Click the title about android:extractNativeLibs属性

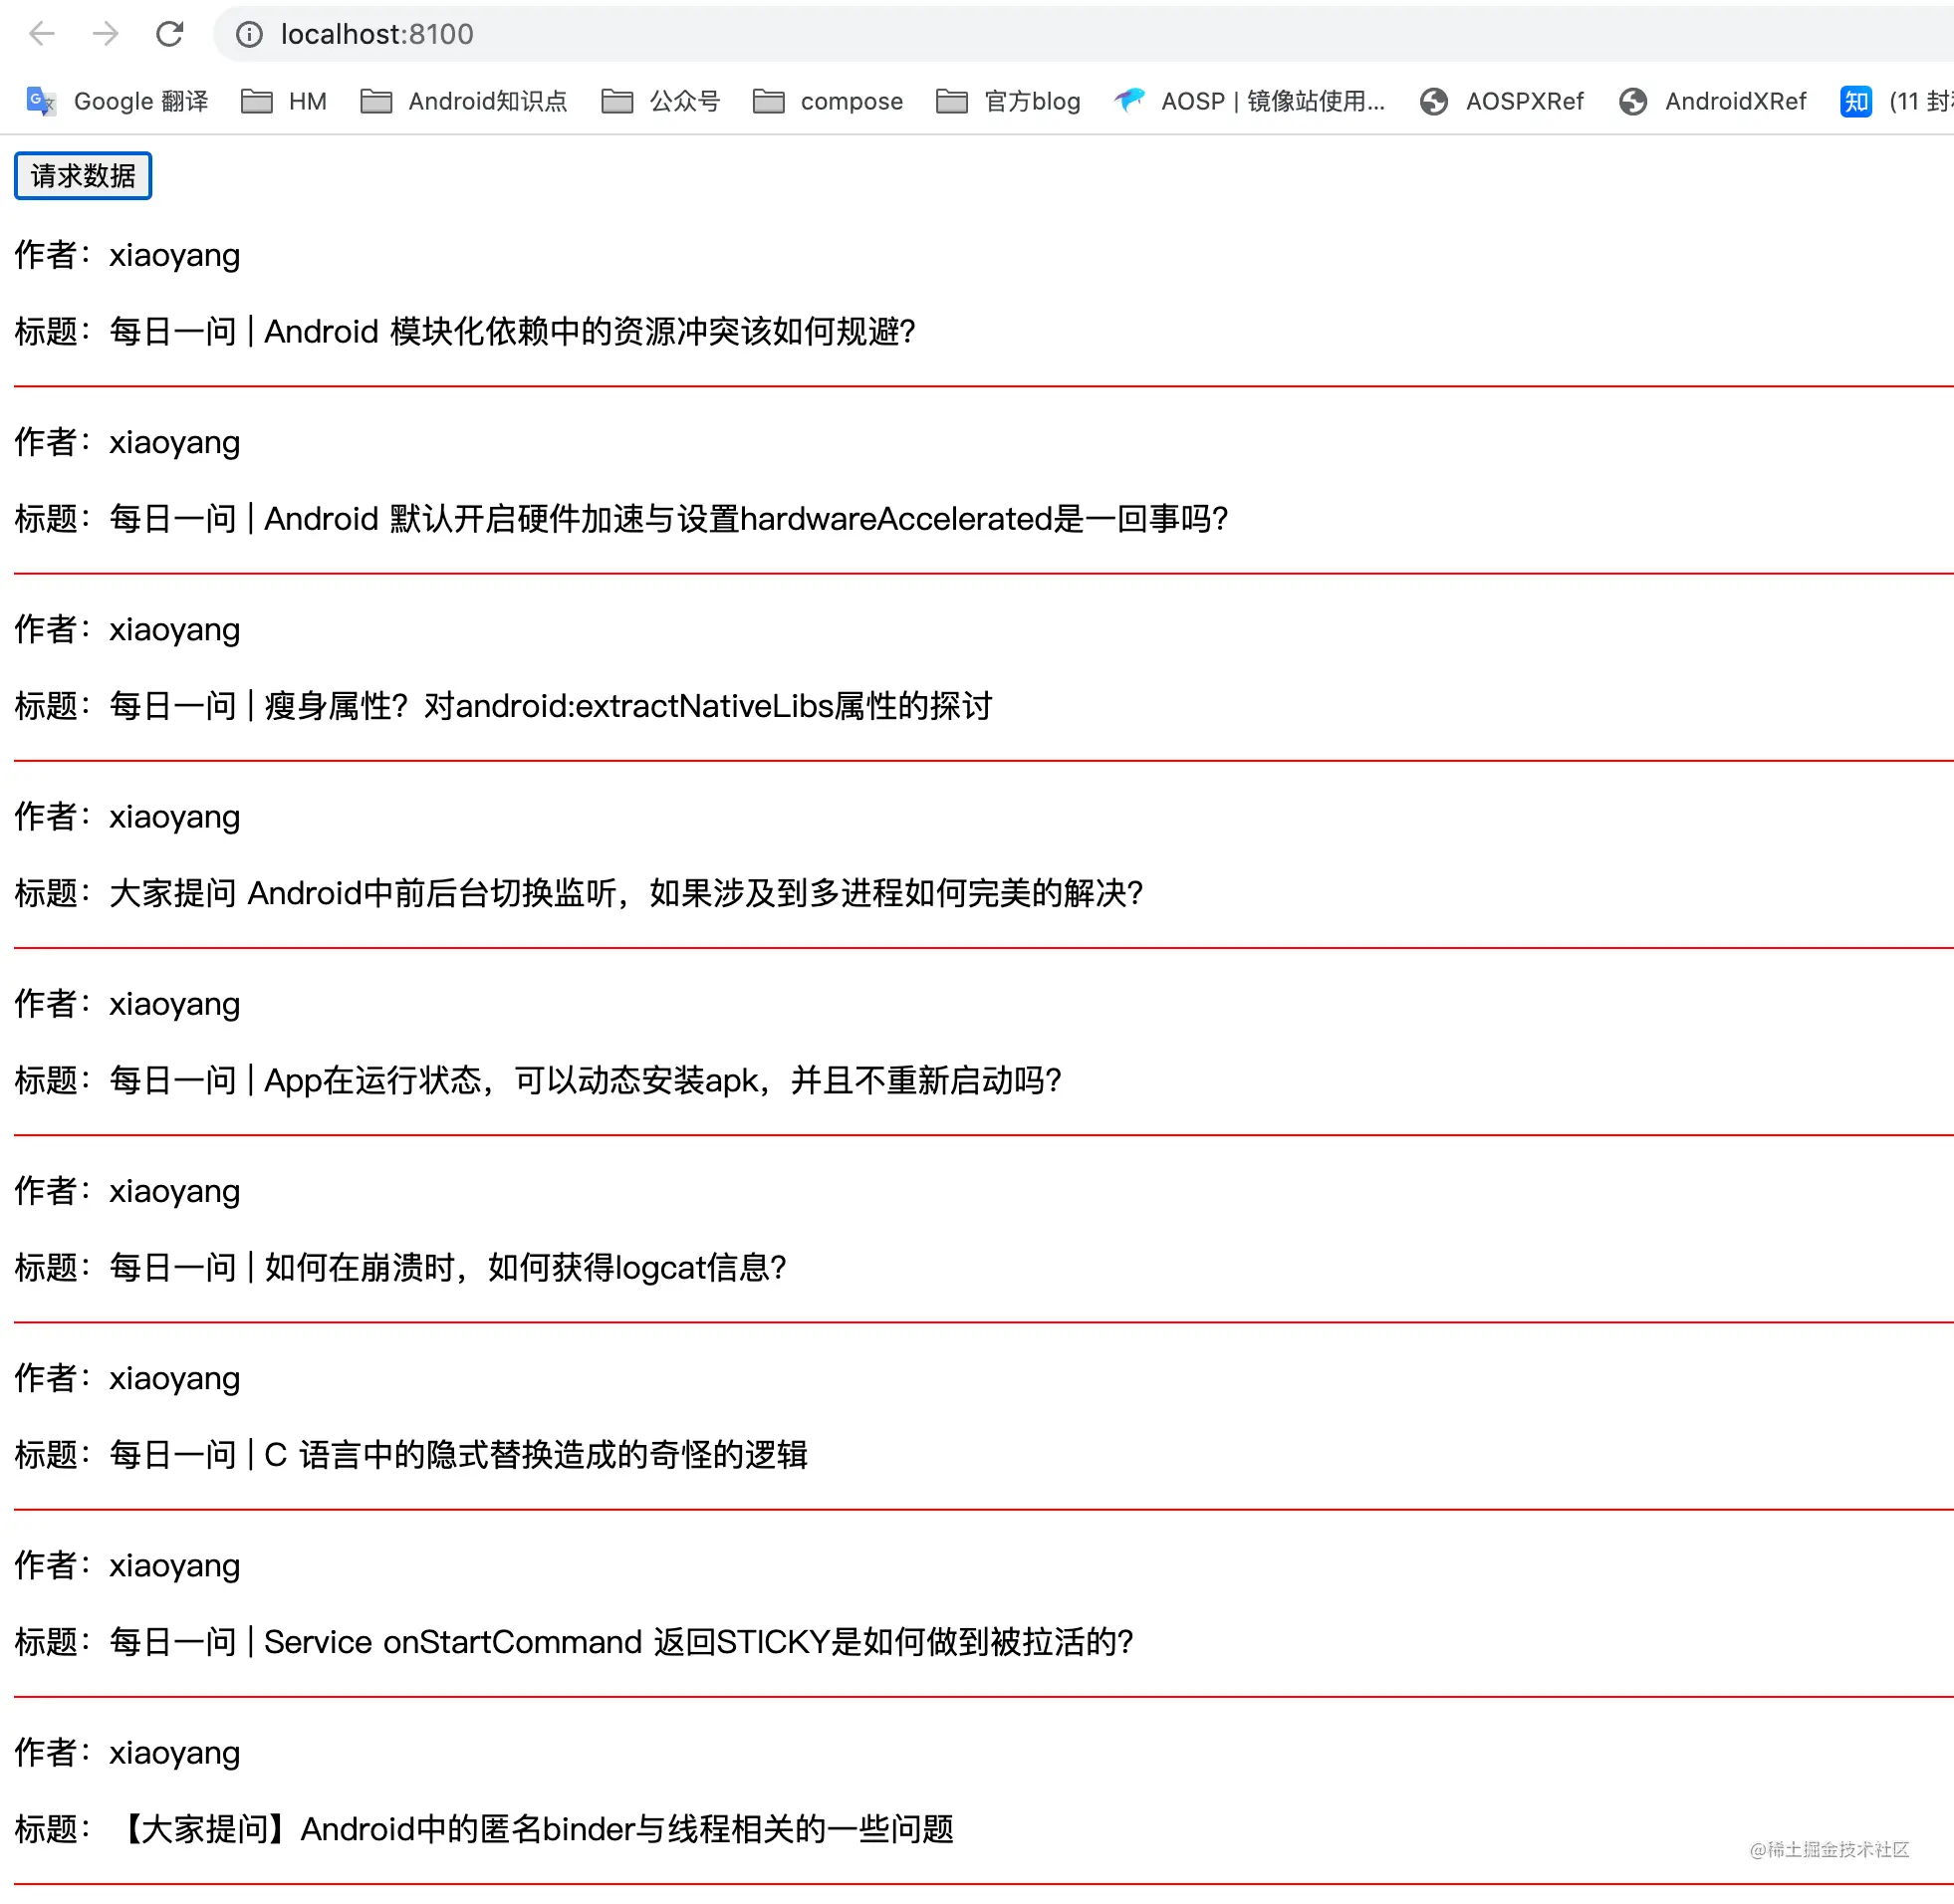coord(503,705)
